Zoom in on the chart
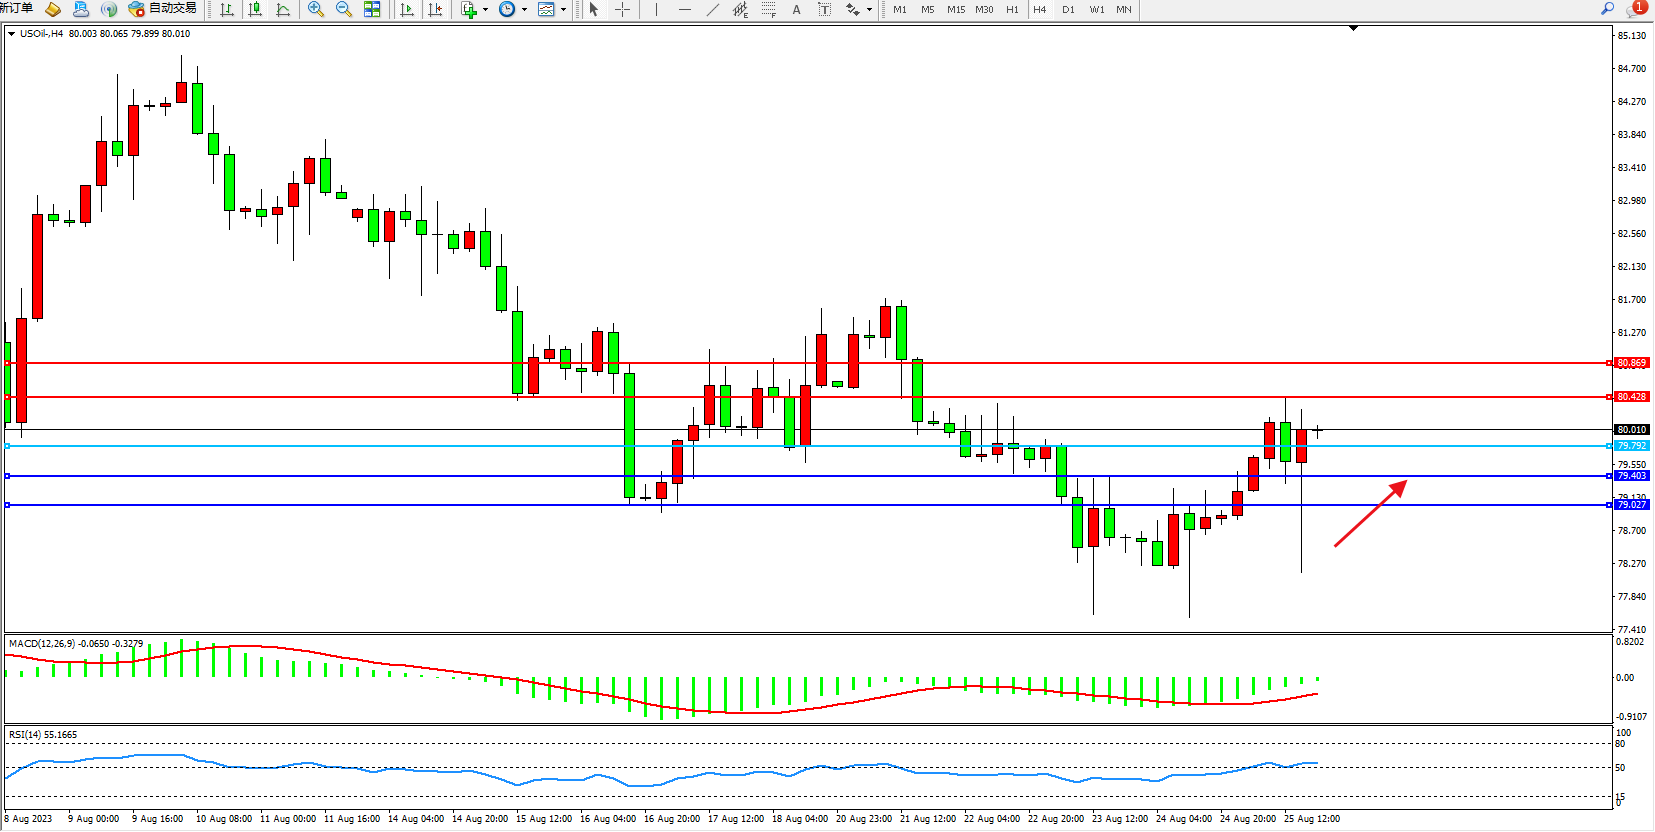Screen dimensions: 1655x832 tap(316, 10)
